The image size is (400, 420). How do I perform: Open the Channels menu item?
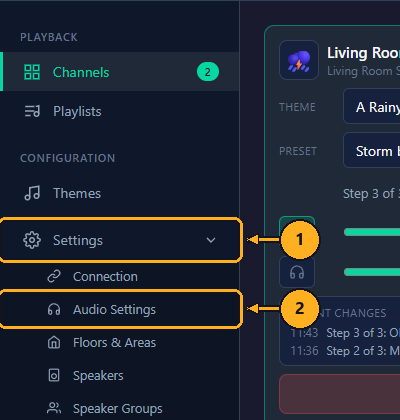coord(119,72)
